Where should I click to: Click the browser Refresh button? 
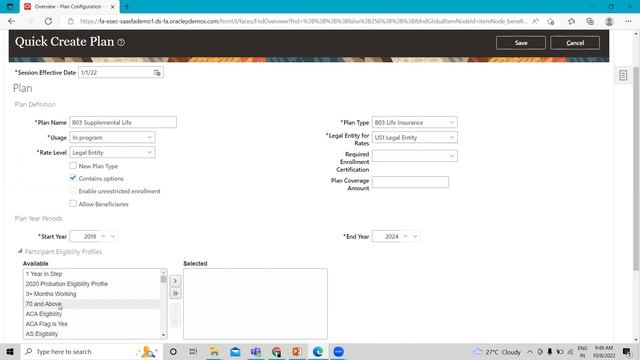[48, 21]
